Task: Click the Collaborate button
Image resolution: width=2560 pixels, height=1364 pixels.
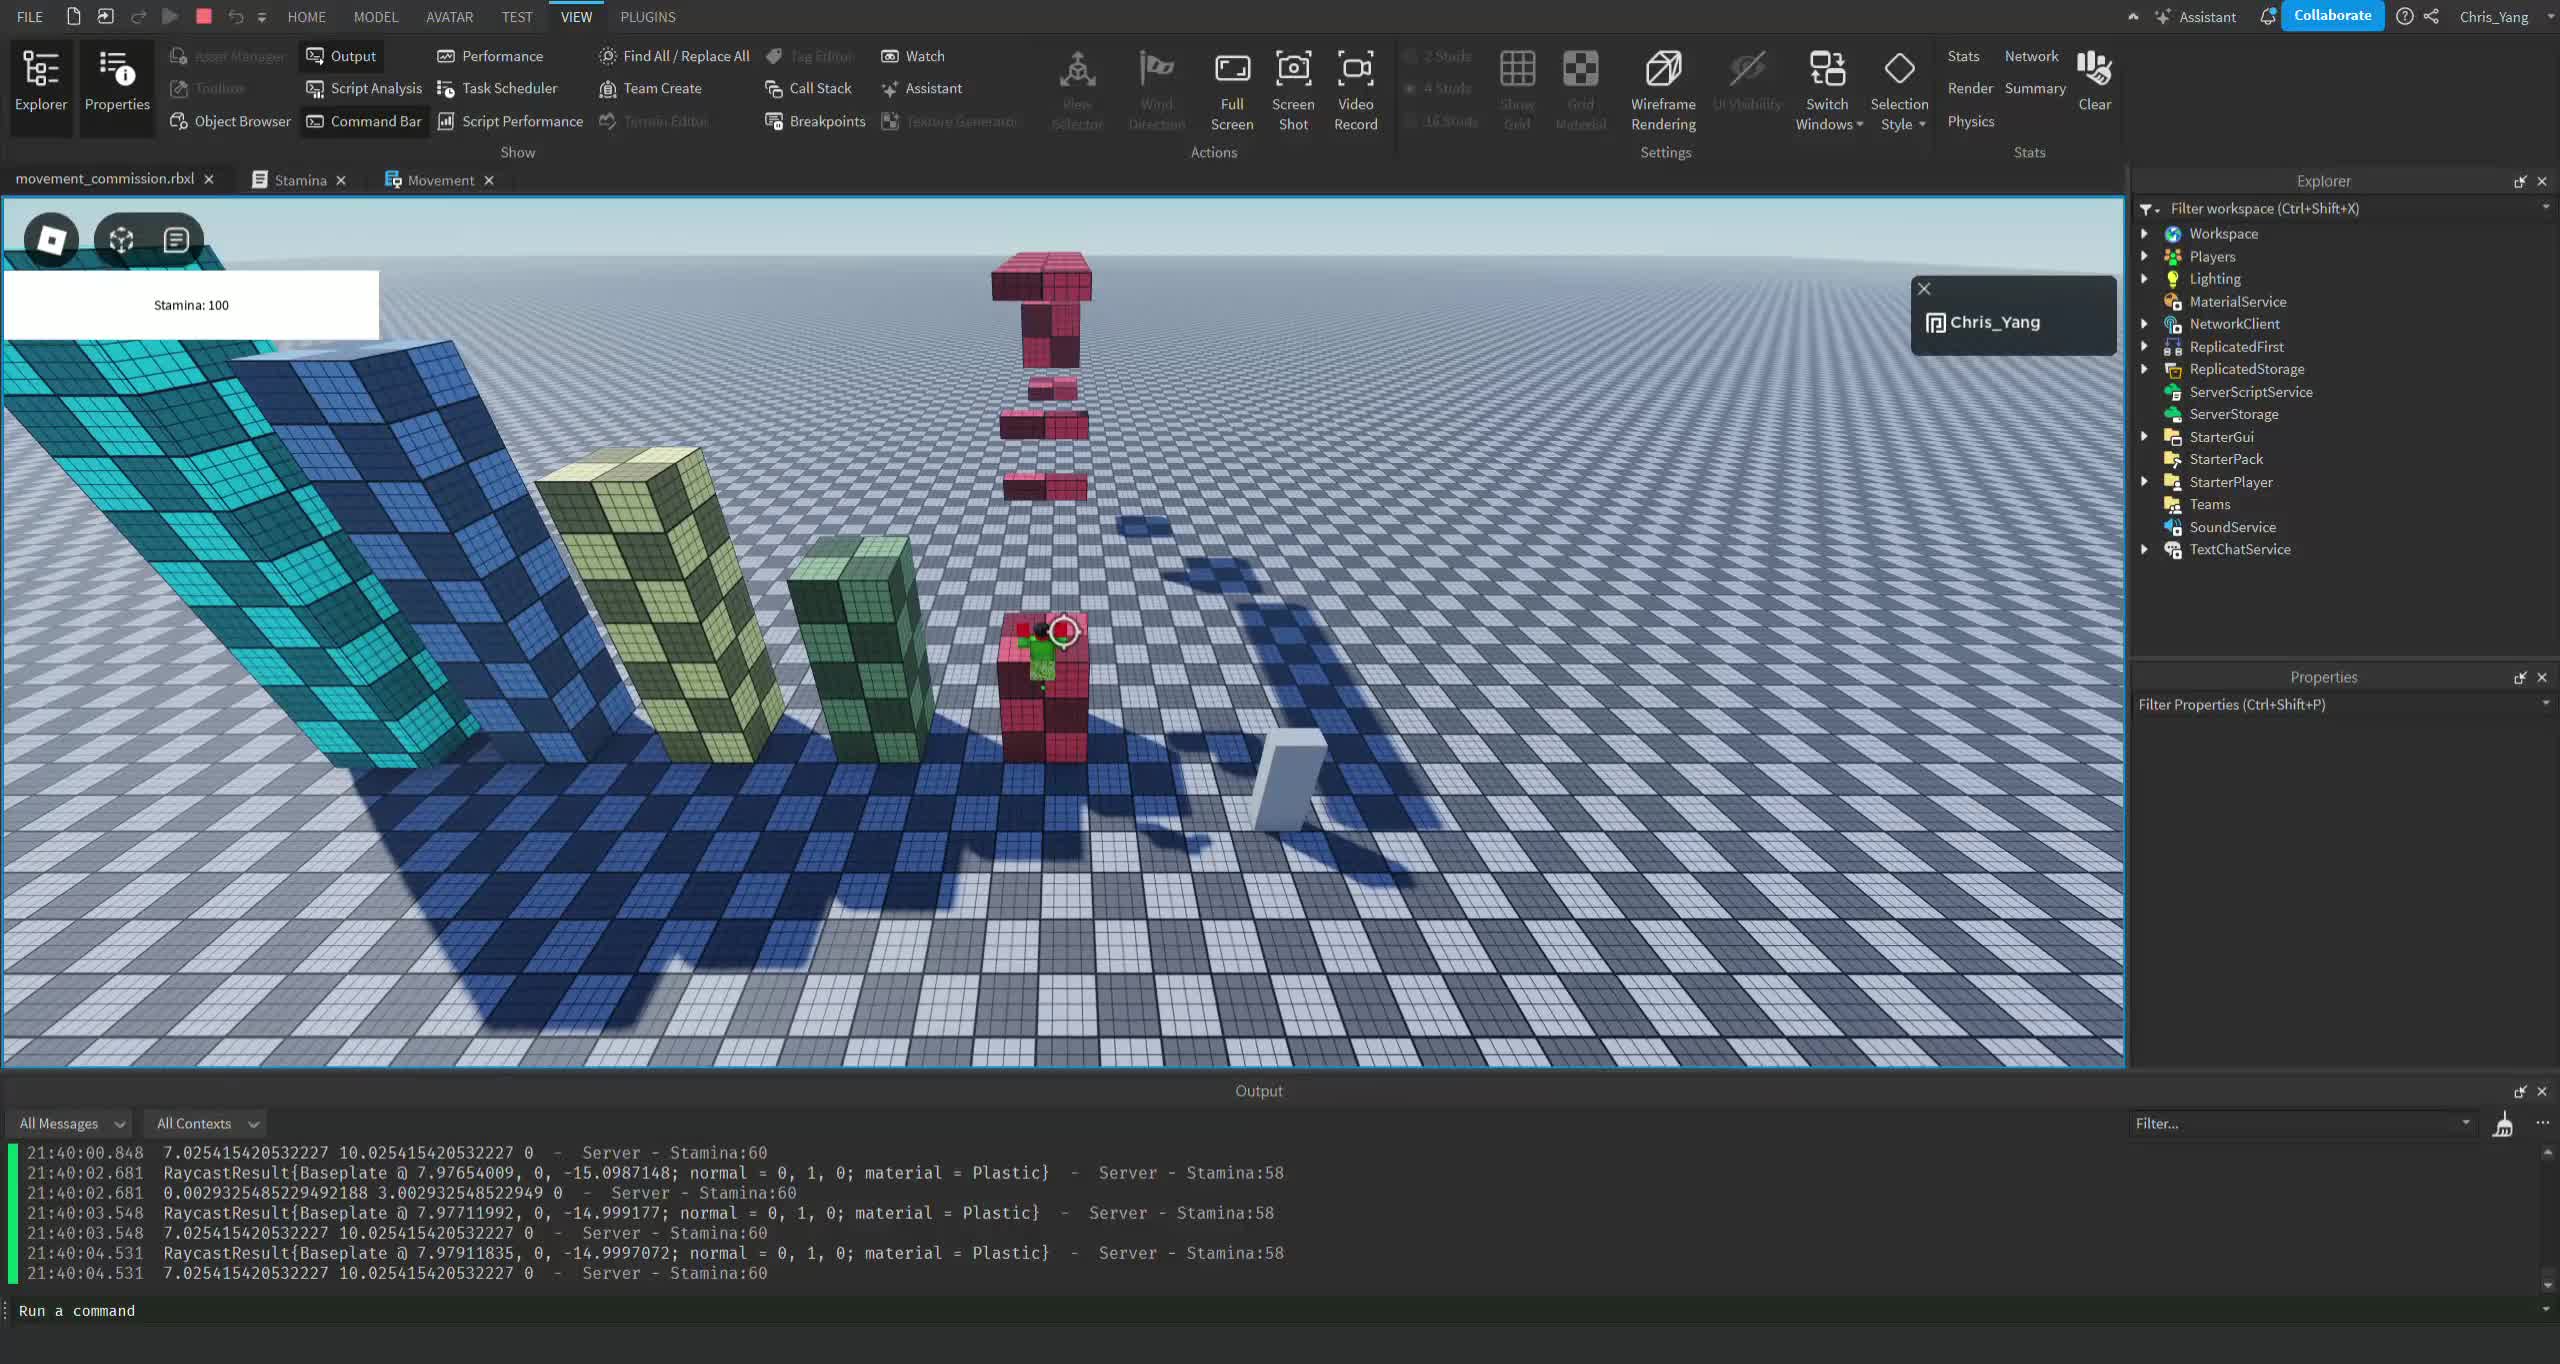Action: click(x=2333, y=15)
